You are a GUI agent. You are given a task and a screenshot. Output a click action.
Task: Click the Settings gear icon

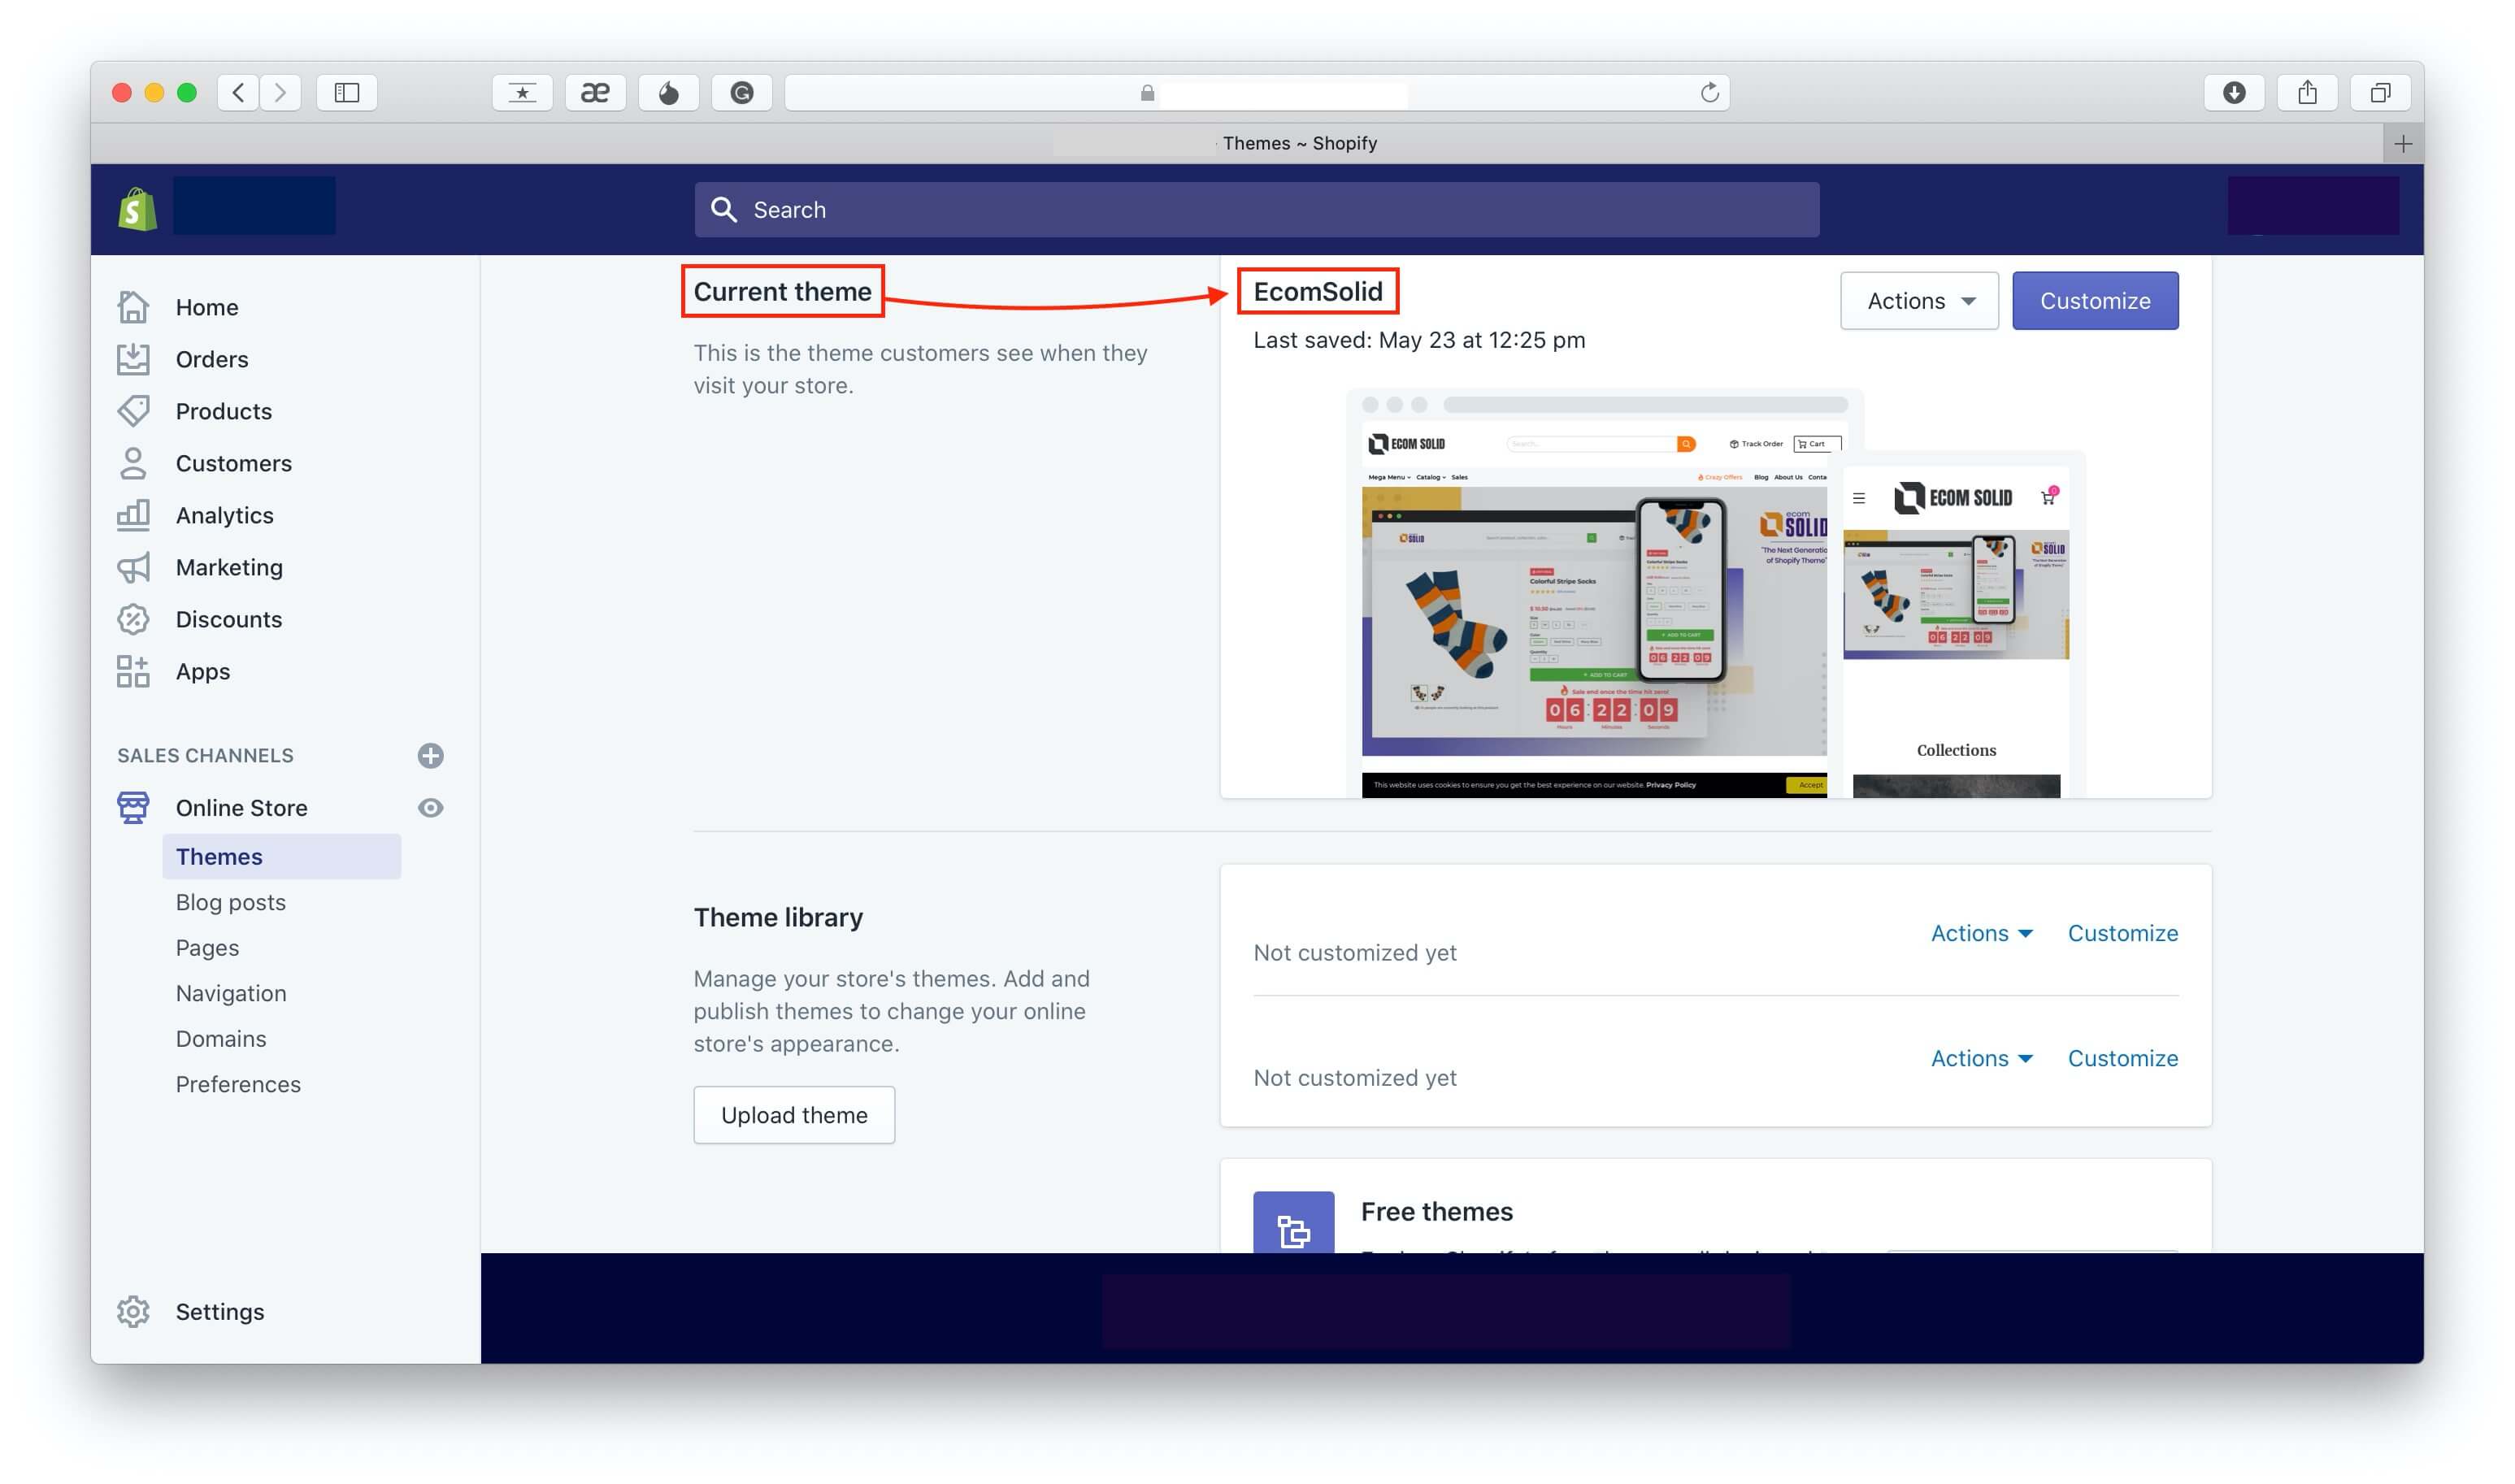[133, 1311]
